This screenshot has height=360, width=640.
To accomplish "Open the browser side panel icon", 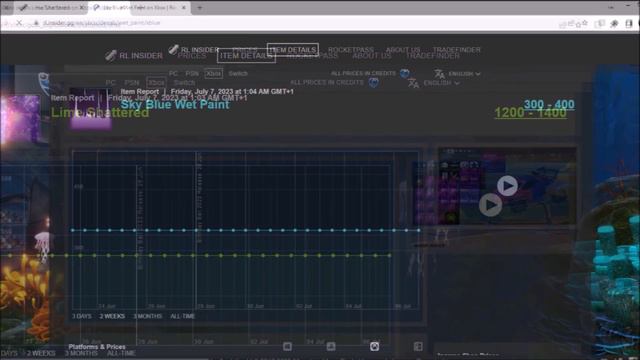I will coord(629,23).
